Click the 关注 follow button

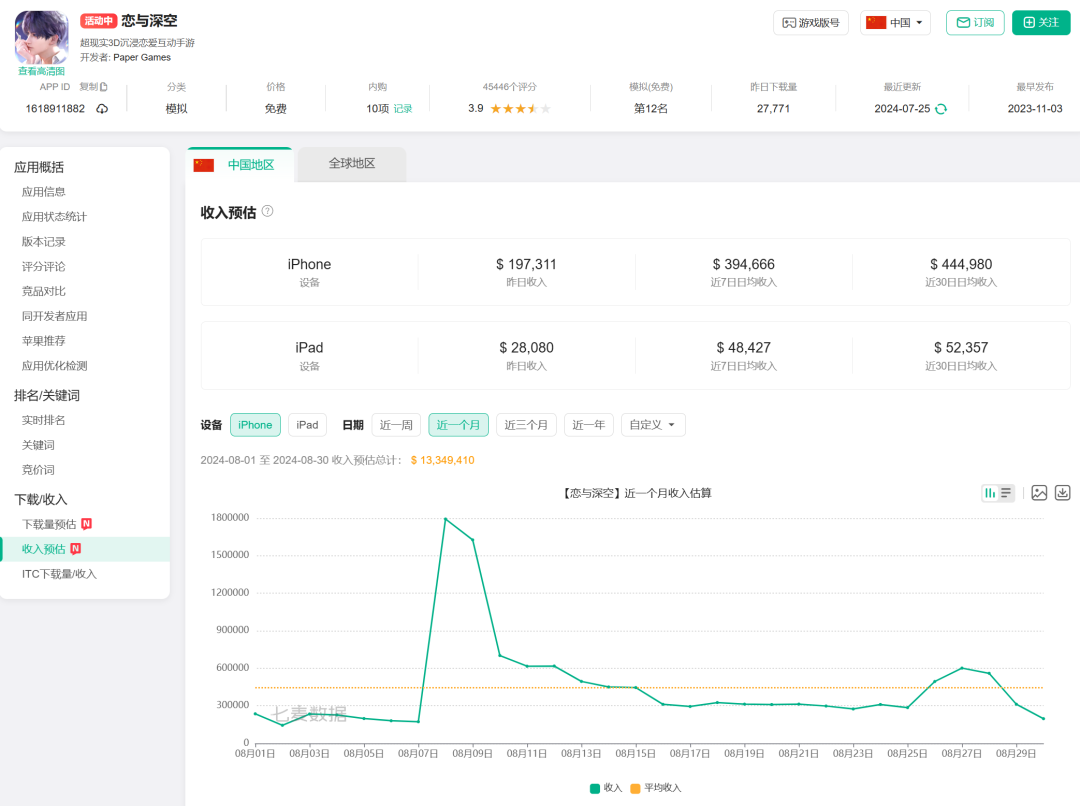[x=1041, y=22]
